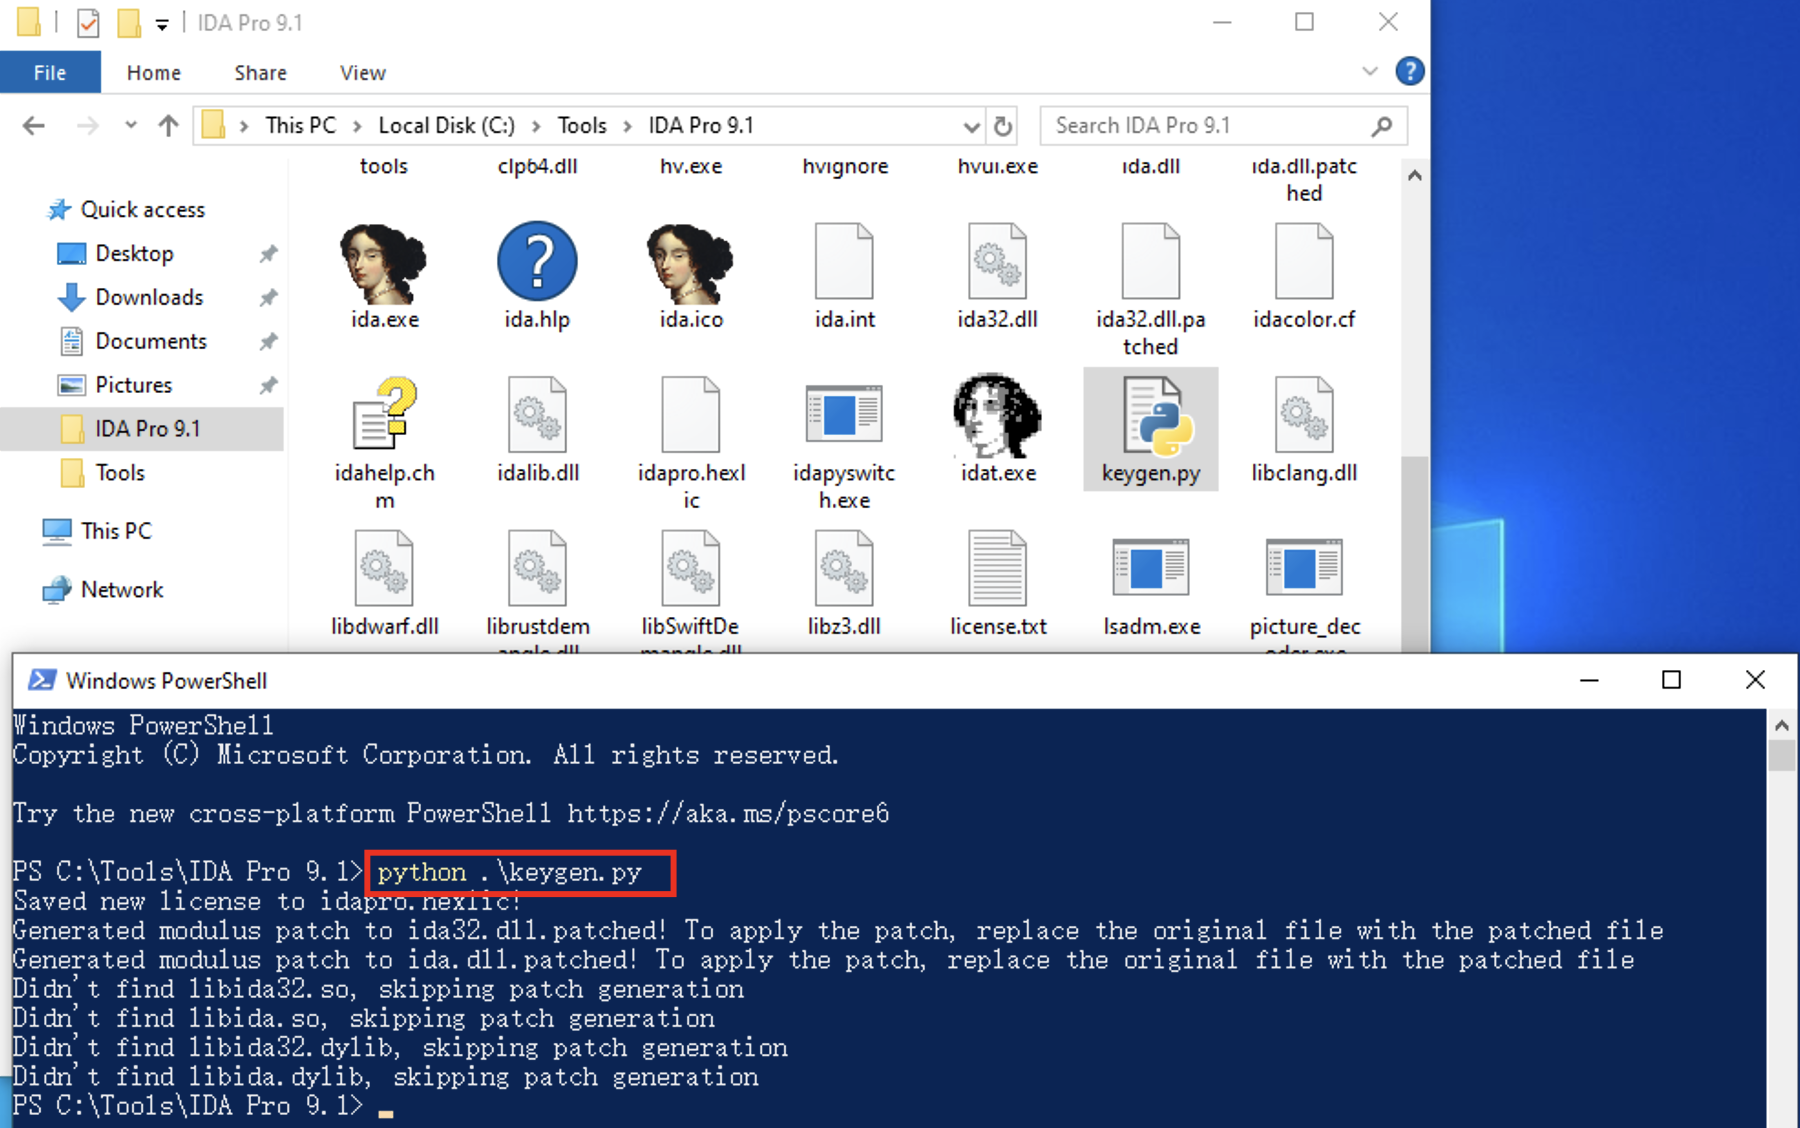Click This PC in the address bar
The height and width of the screenshot is (1128, 1800).
pos(300,125)
